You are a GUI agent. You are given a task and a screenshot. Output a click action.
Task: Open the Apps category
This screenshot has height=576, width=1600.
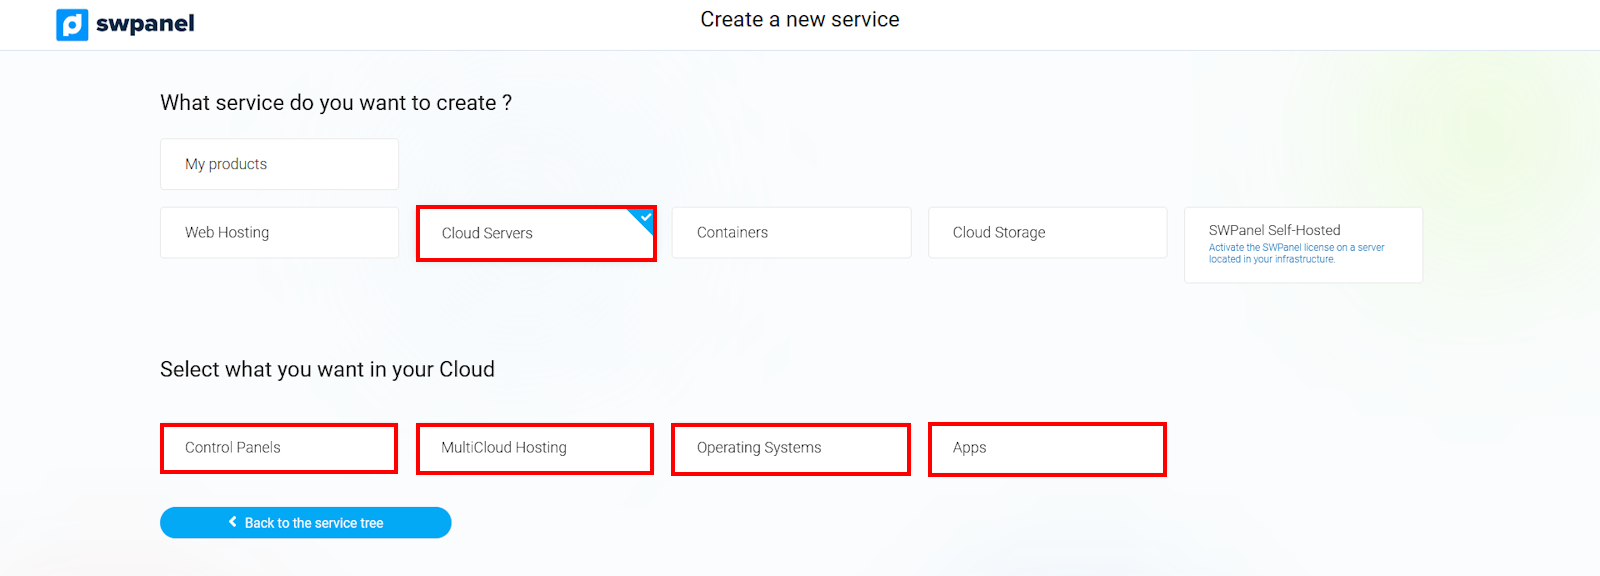[1047, 448]
